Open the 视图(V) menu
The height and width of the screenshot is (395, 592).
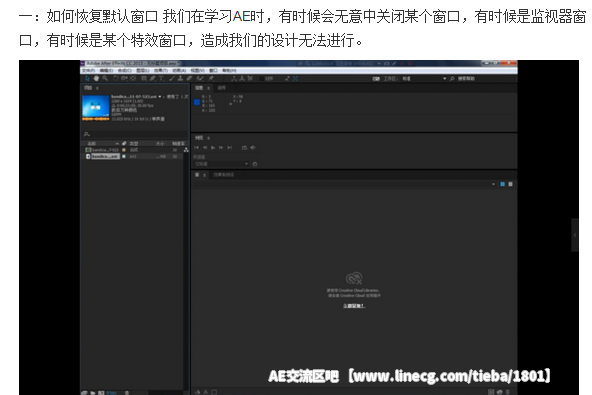coord(197,71)
